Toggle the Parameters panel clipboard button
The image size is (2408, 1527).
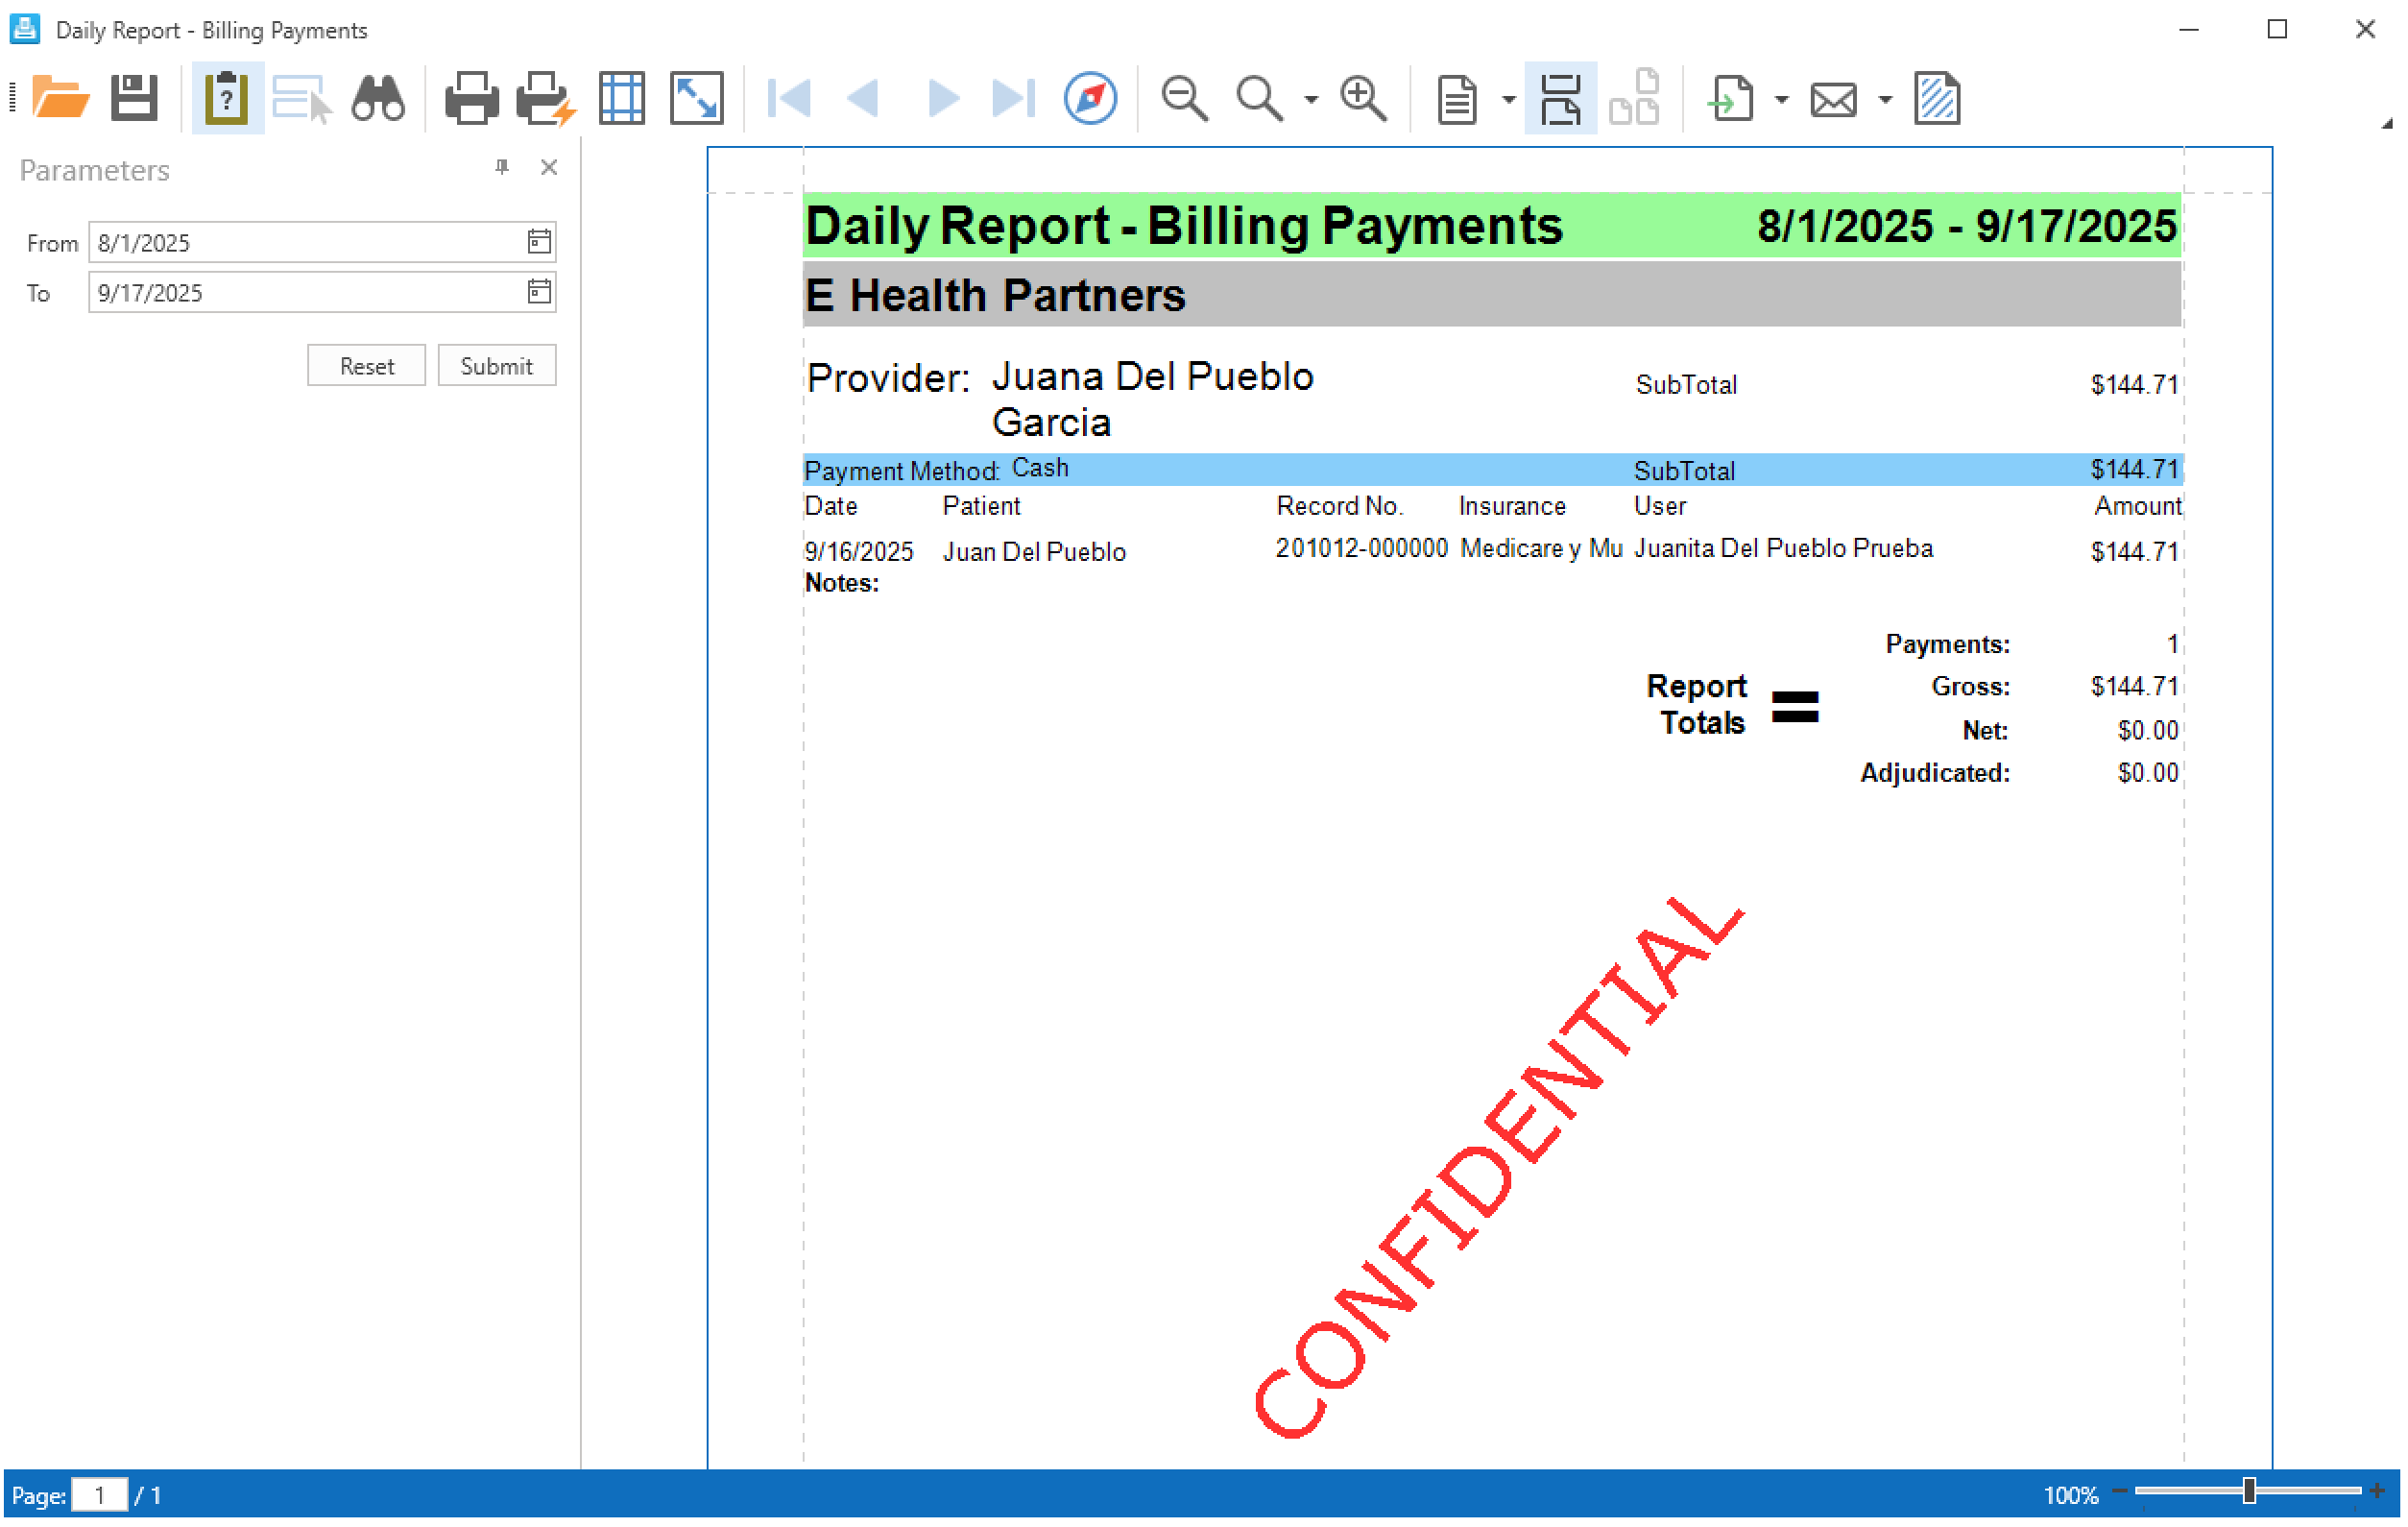click(x=227, y=98)
